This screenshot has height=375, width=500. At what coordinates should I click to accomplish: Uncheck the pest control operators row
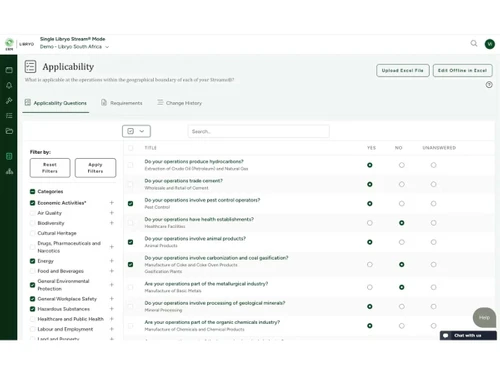130,203
